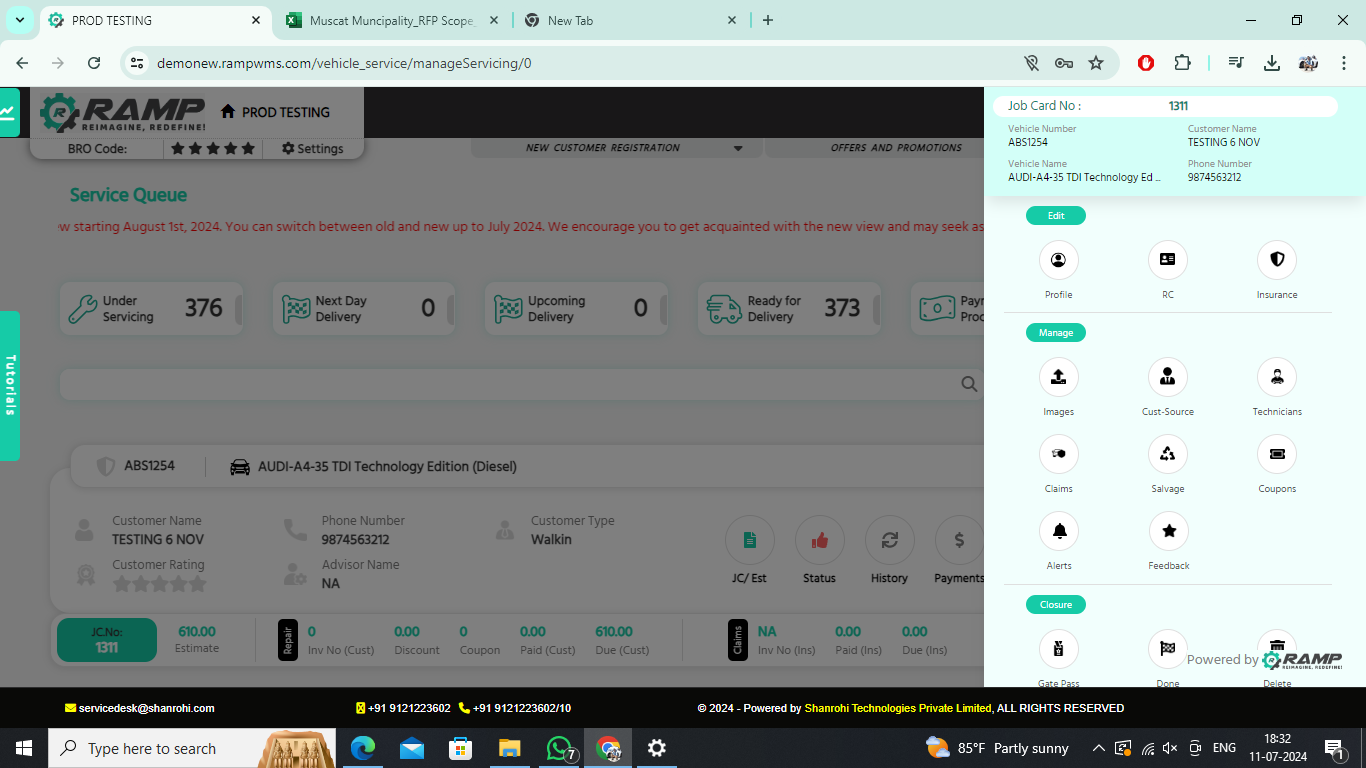Click the red Status thumbs-up icon
The image size is (1366, 768).
coord(819,542)
